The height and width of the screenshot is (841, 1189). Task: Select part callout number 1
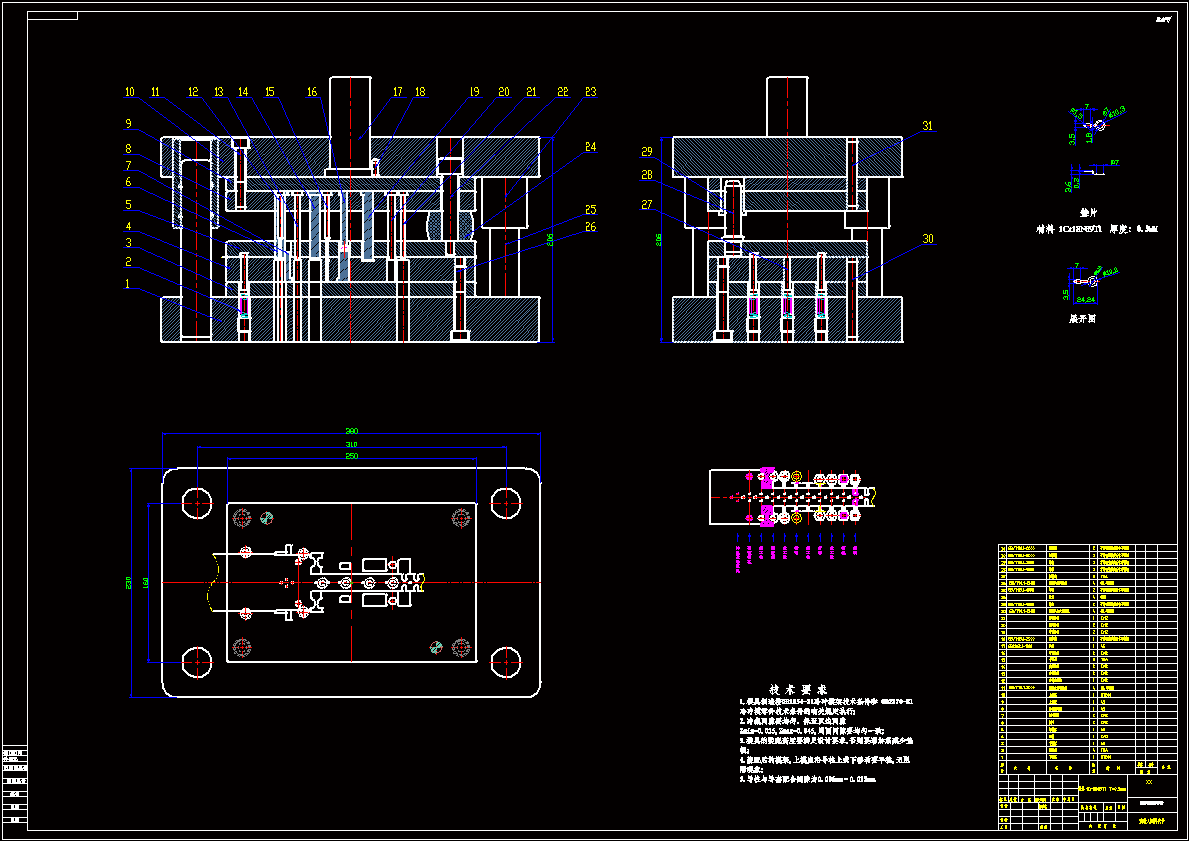pyautogui.click(x=129, y=284)
